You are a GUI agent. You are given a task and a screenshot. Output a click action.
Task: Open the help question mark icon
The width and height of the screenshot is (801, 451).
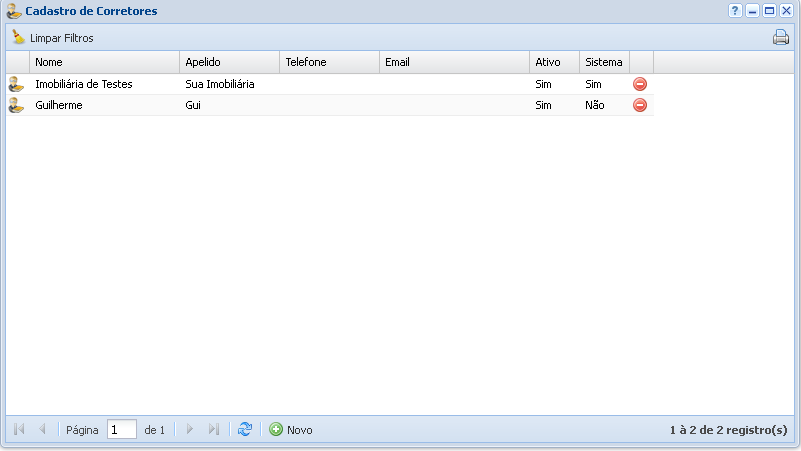(735, 11)
